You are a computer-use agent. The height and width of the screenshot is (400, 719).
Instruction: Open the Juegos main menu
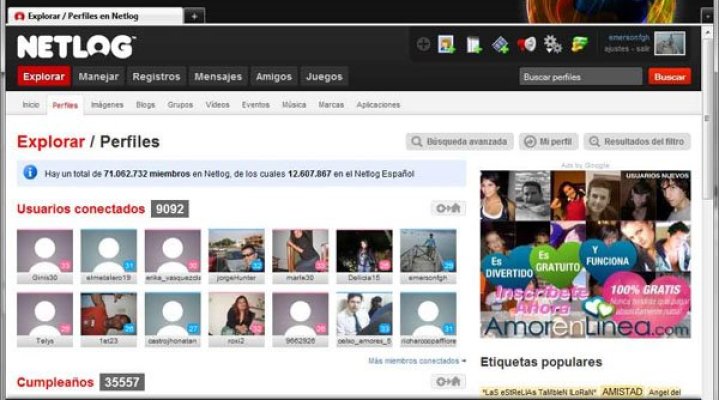[x=324, y=77]
